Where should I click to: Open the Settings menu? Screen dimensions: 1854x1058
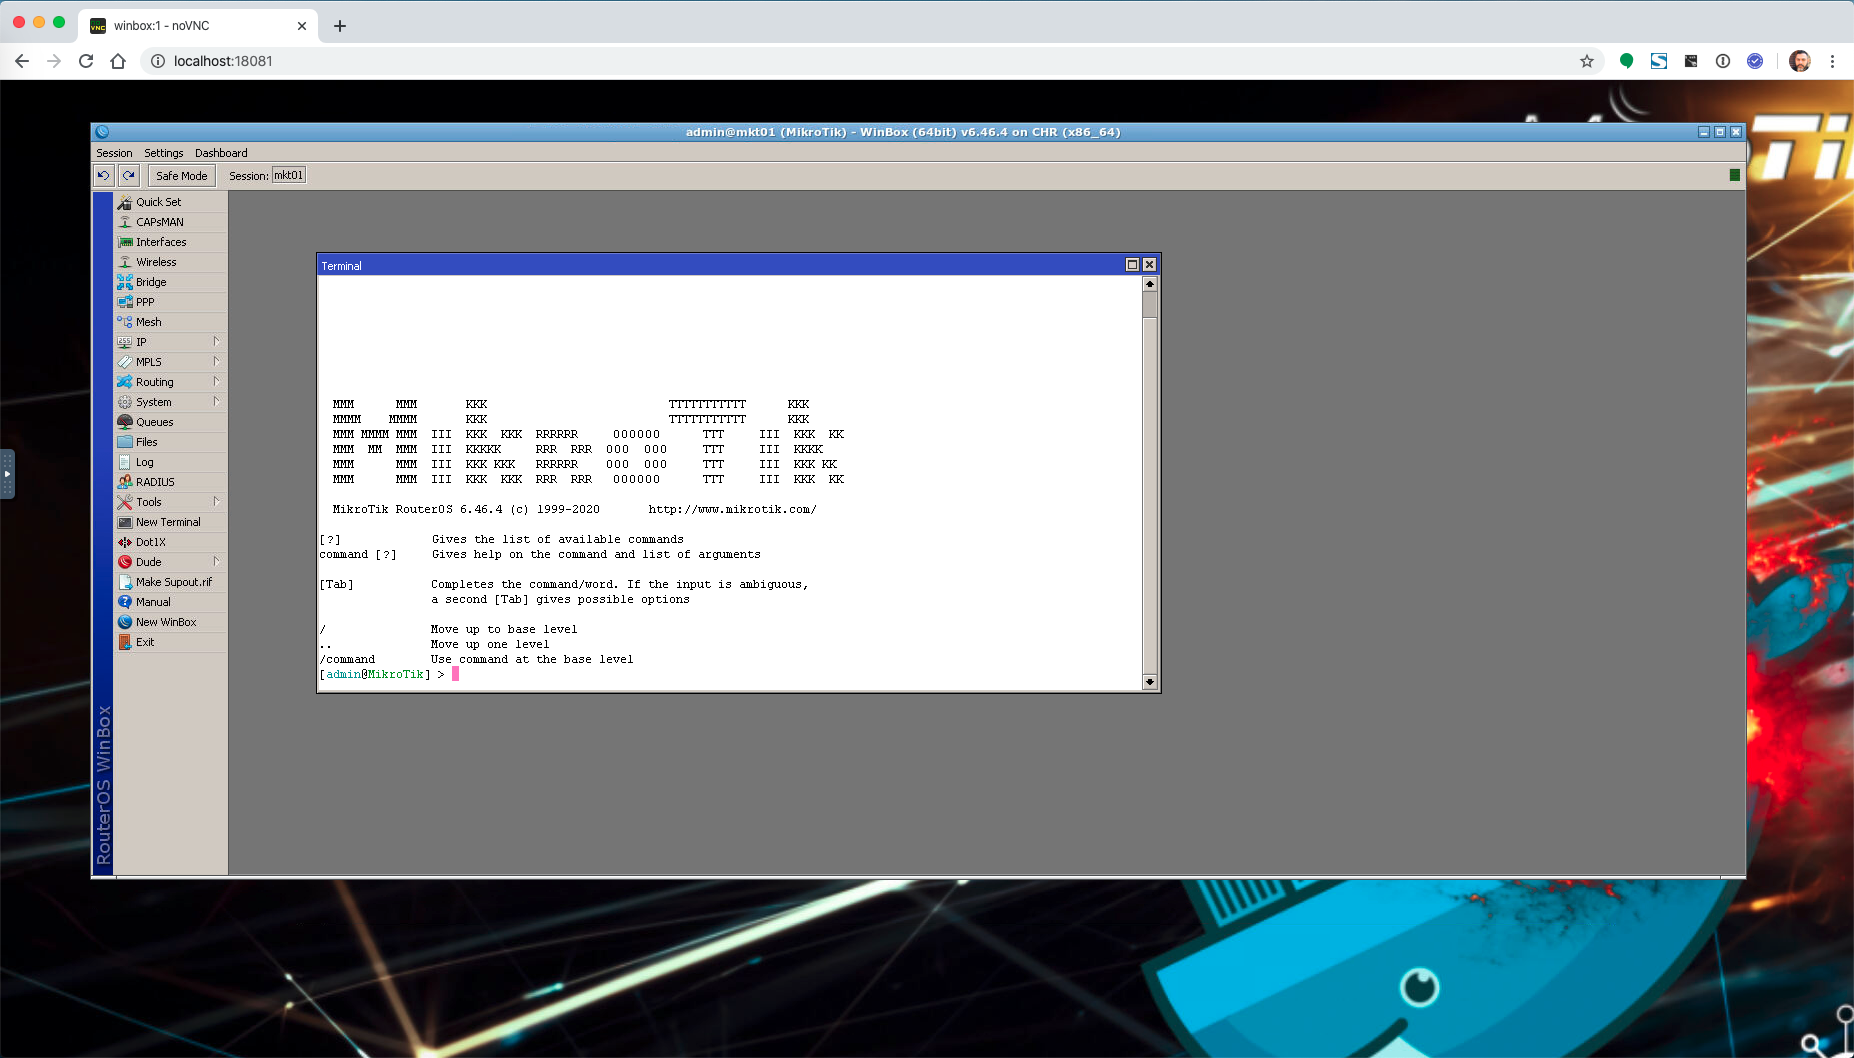pos(164,153)
